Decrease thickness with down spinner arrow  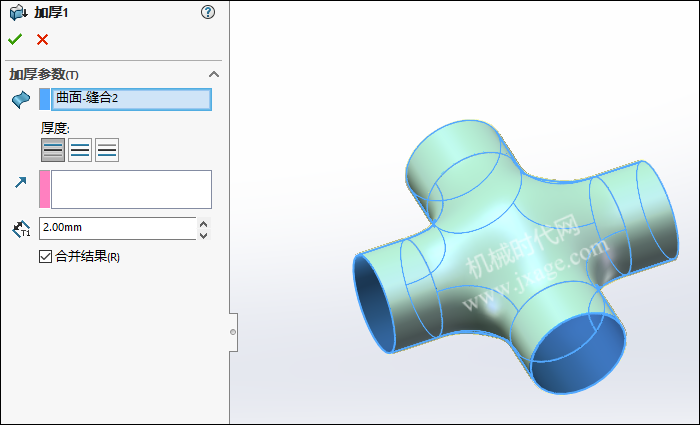(204, 235)
